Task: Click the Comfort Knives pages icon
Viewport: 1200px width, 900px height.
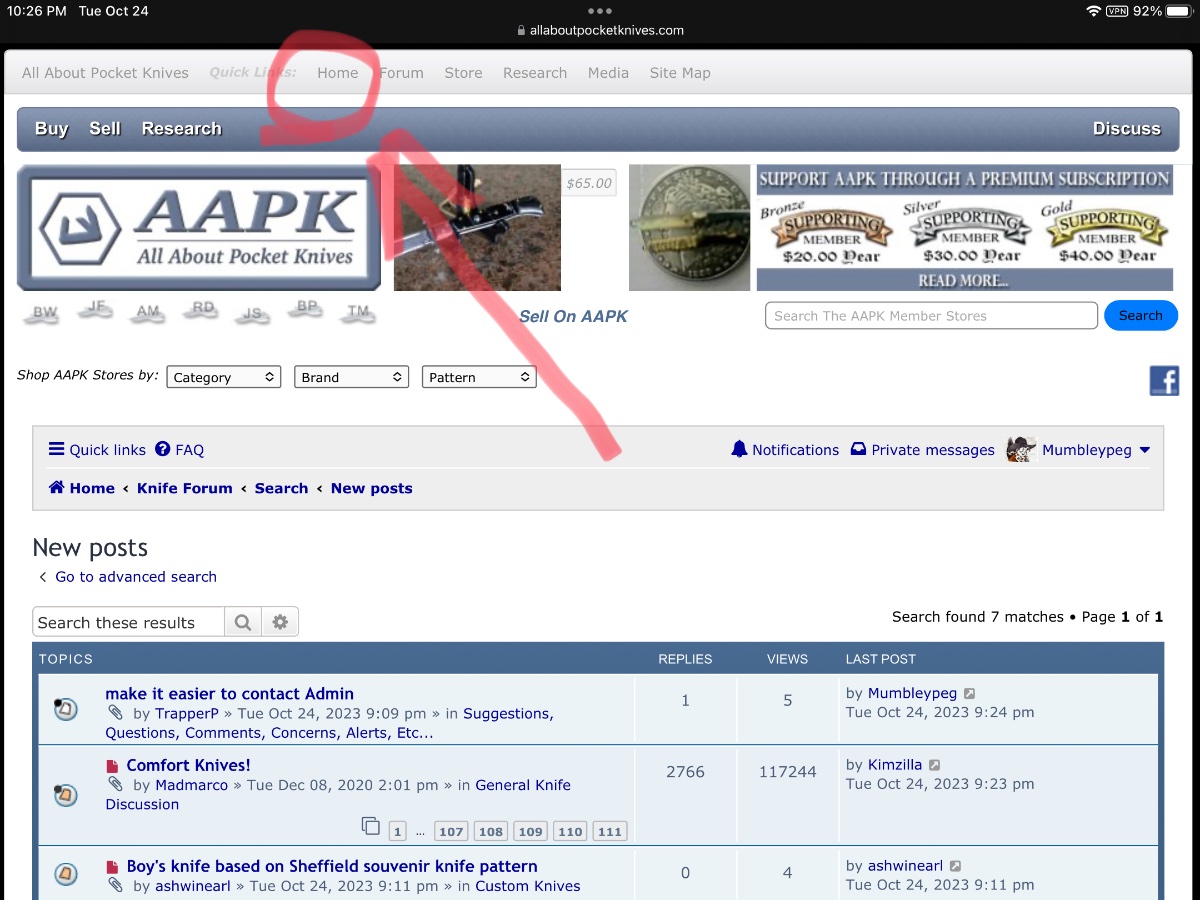Action: (x=370, y=826)
